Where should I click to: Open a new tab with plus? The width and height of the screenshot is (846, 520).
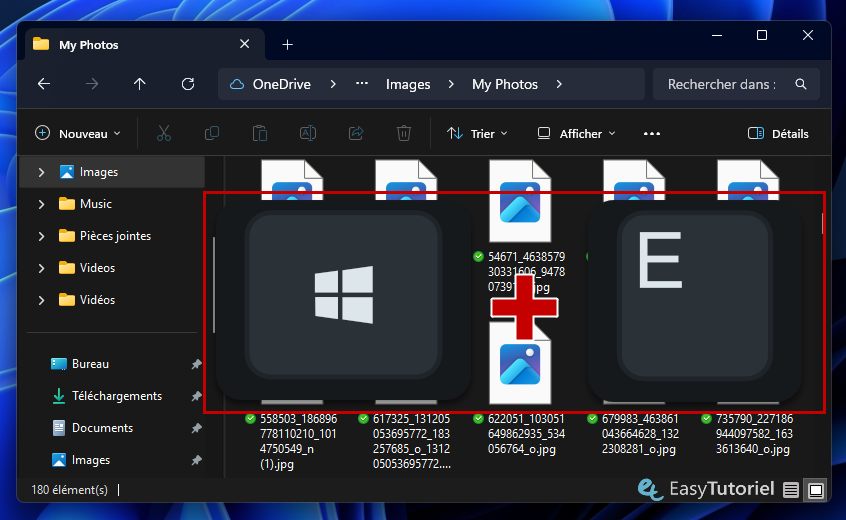pyautogui.click(x=288, y=45)
